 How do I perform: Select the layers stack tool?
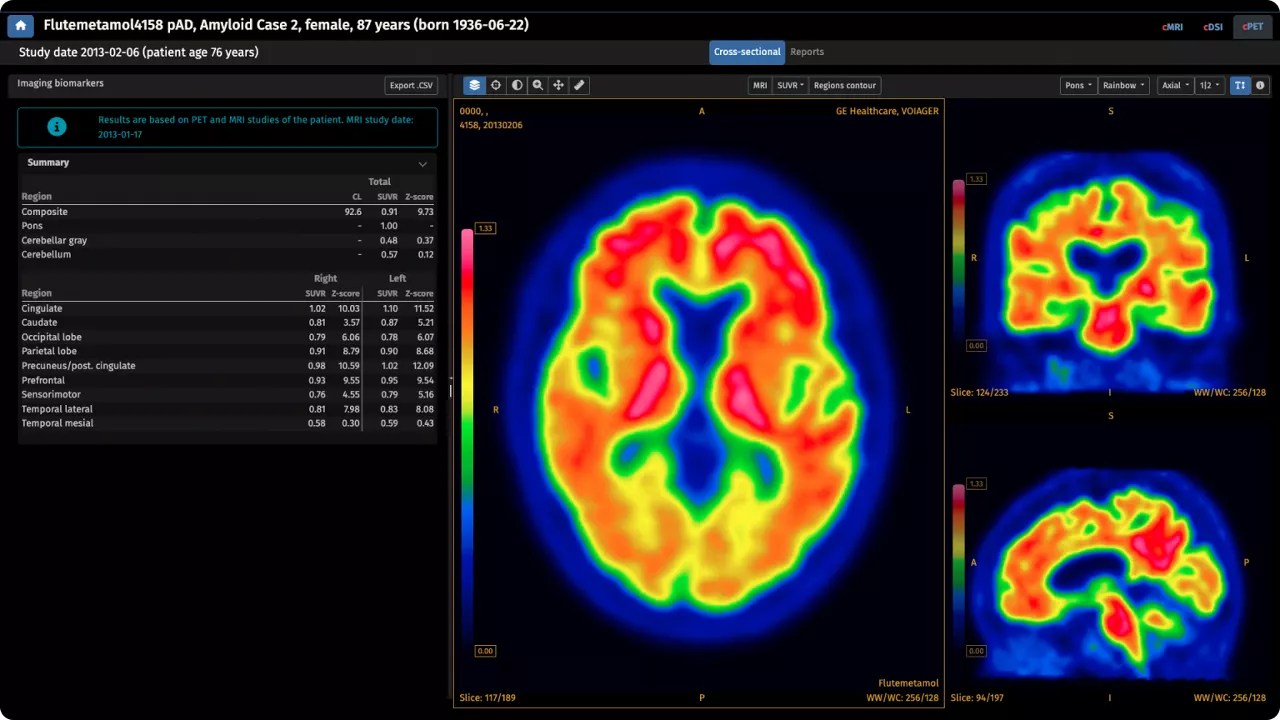(x=474, y=85)
